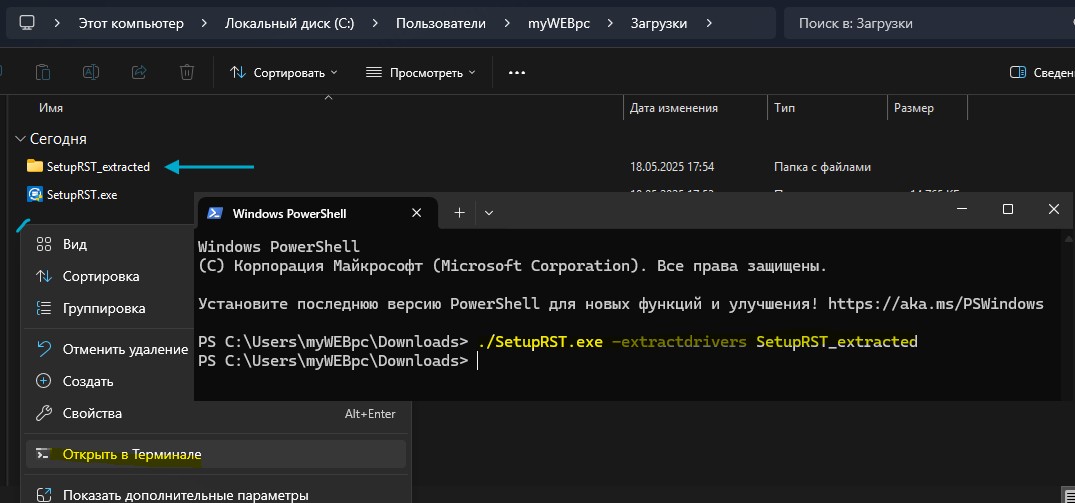Click the Delete trash icon in toolbar
This screenshot has width=1075, height=503.
coord(186,73)
